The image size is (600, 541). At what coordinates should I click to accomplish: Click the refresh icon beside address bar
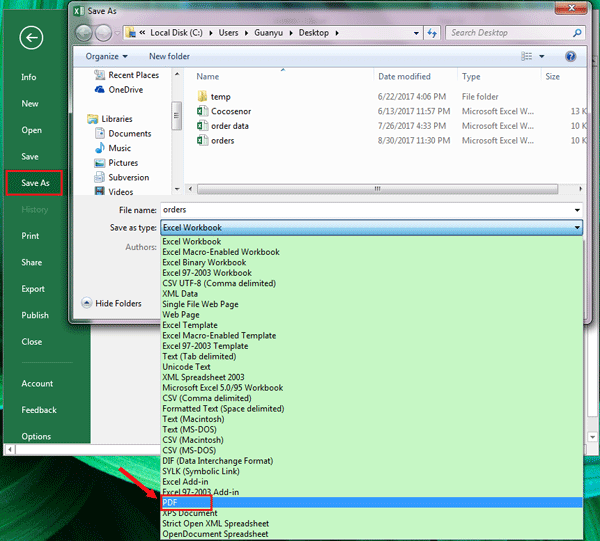click(432, 33)
